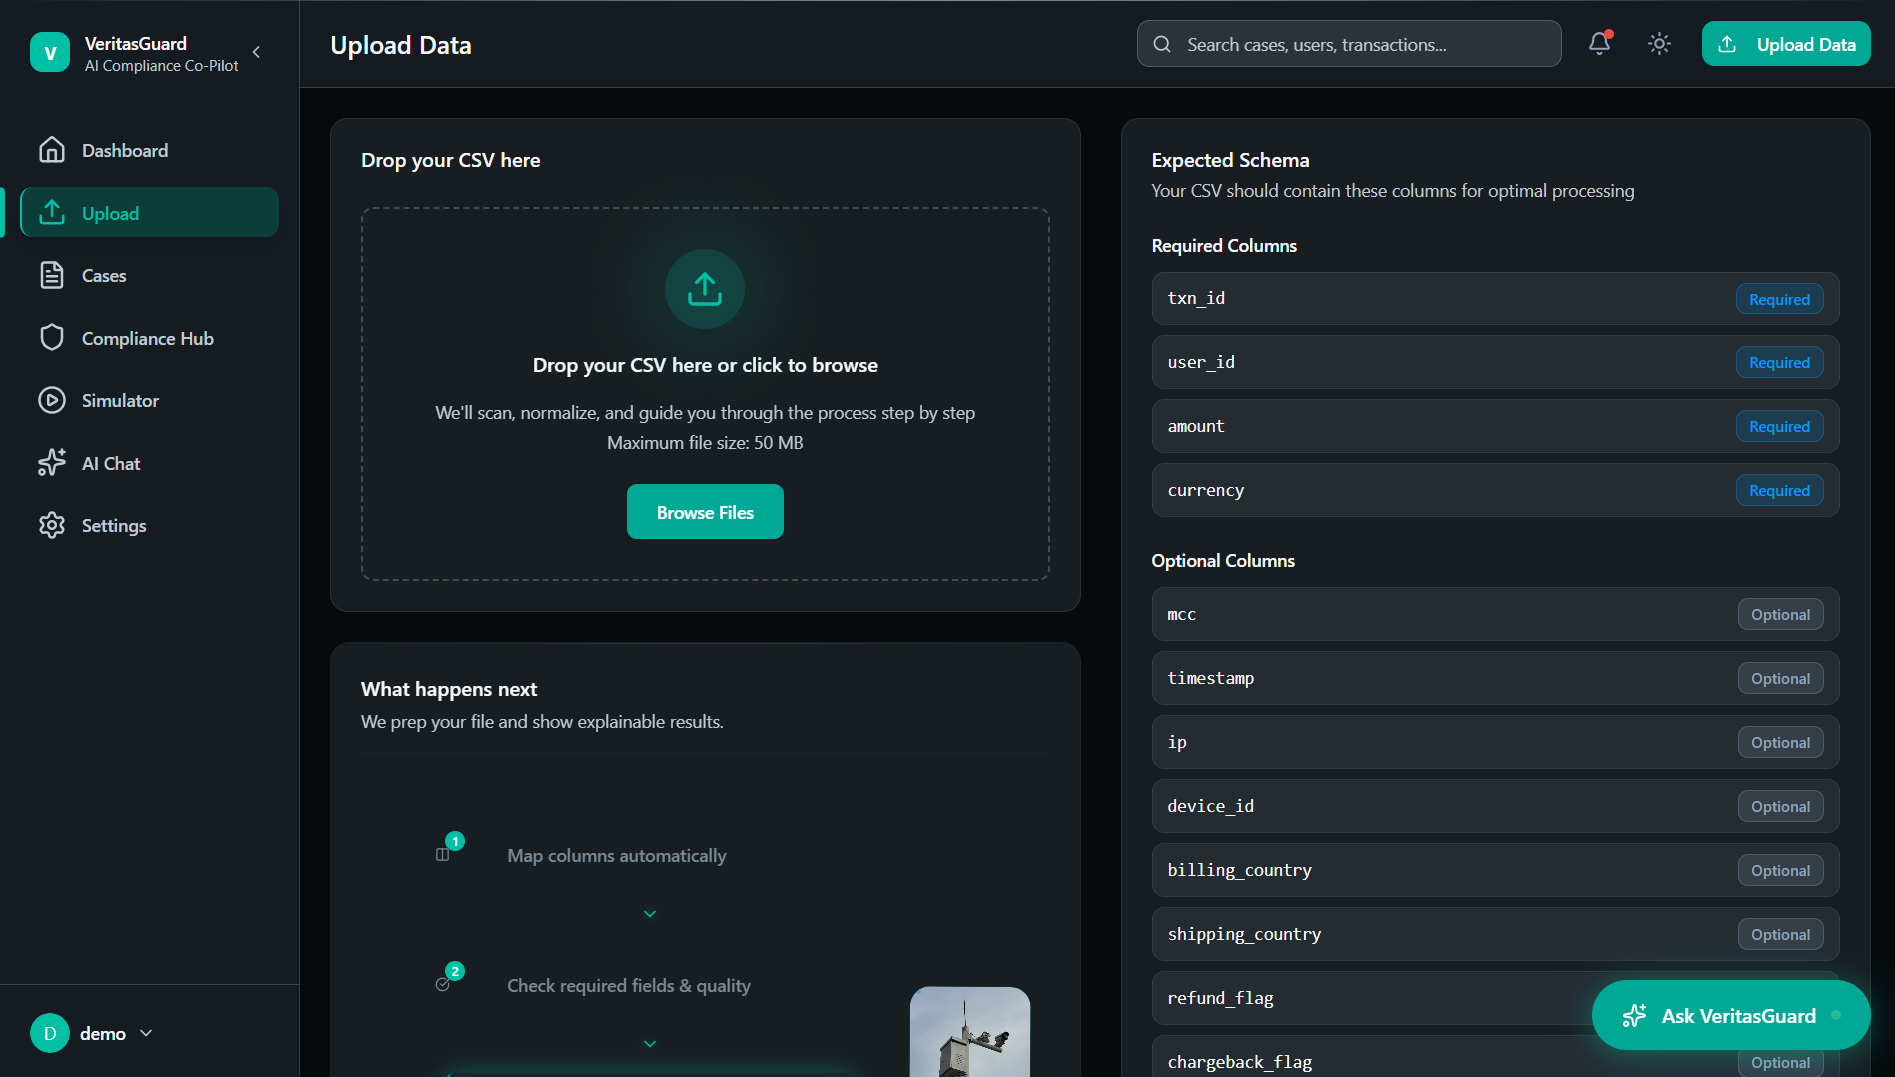Expand chevron below Map columns step

(x=650, y=914)
